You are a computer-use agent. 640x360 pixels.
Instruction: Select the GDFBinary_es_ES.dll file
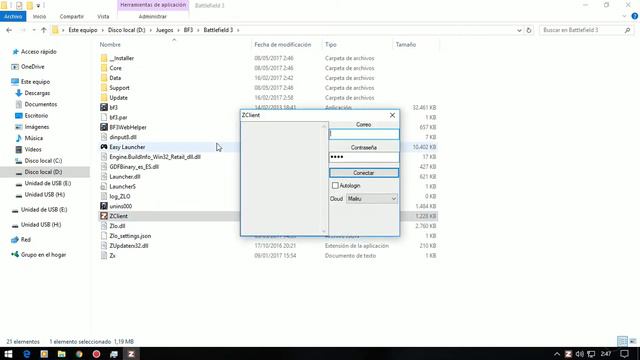click(x=134, y=167)
